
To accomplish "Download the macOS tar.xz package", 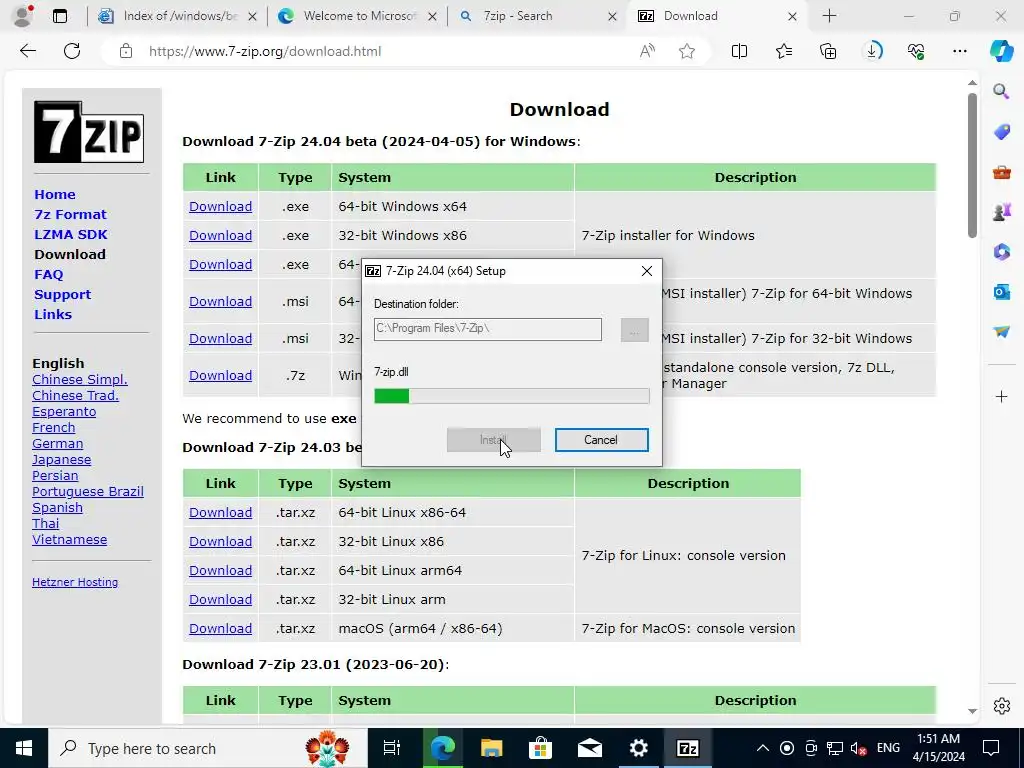I will coord(220,628).
